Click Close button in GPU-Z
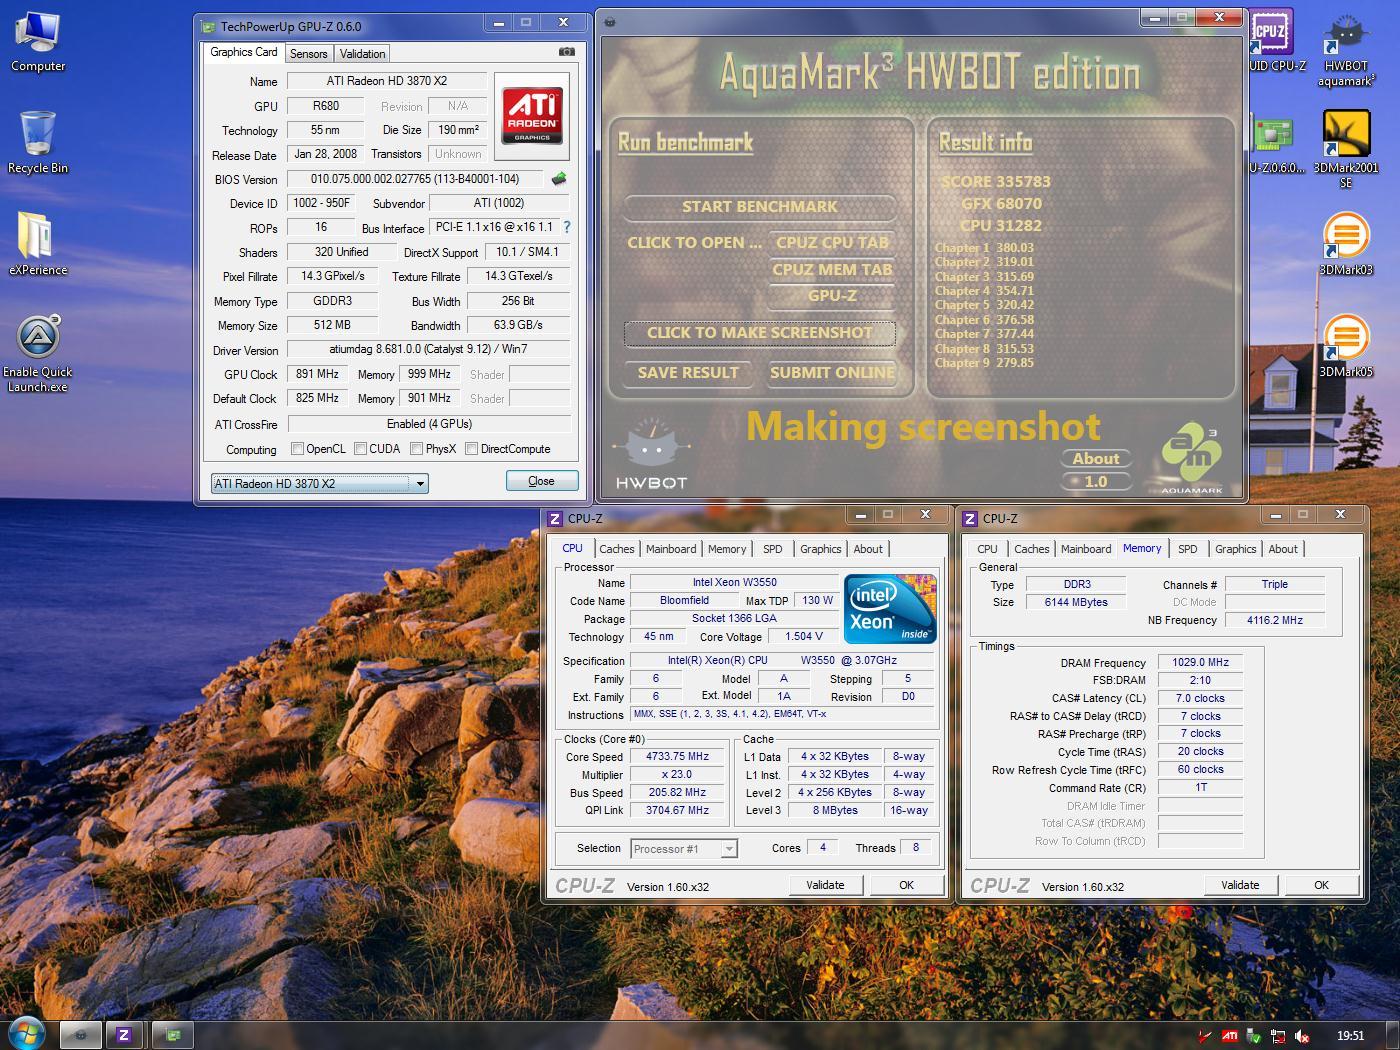 pyautogui.click(x=541, y=481)
